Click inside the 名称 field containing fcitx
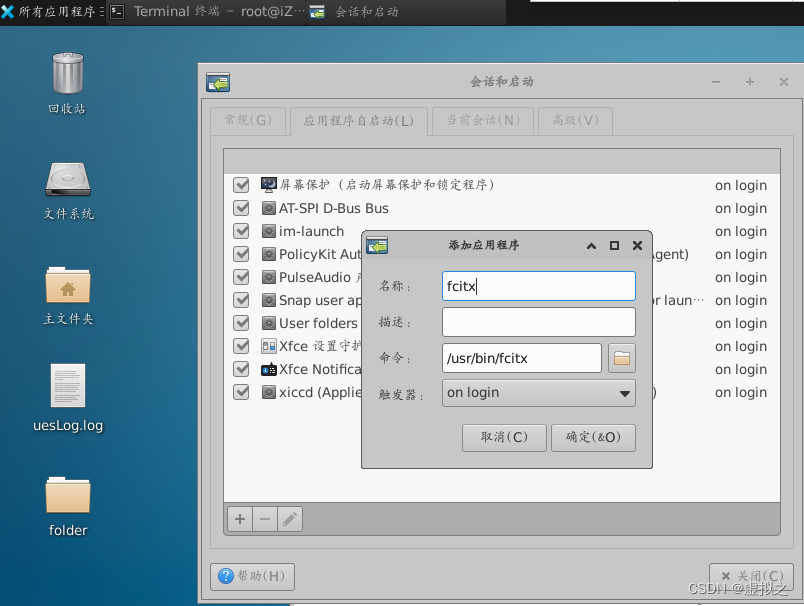Screen dimensions: 804x606 coord(538,286)
